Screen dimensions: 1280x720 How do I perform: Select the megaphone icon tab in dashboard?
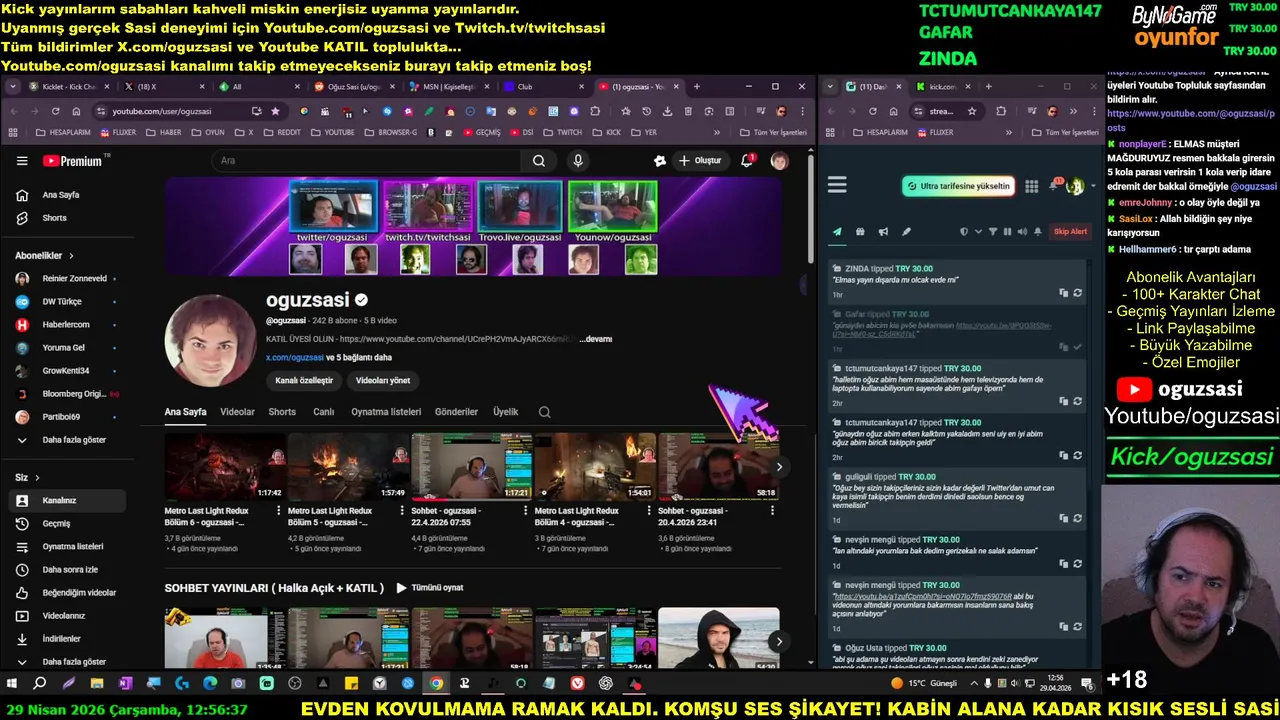tap(883, 232)
